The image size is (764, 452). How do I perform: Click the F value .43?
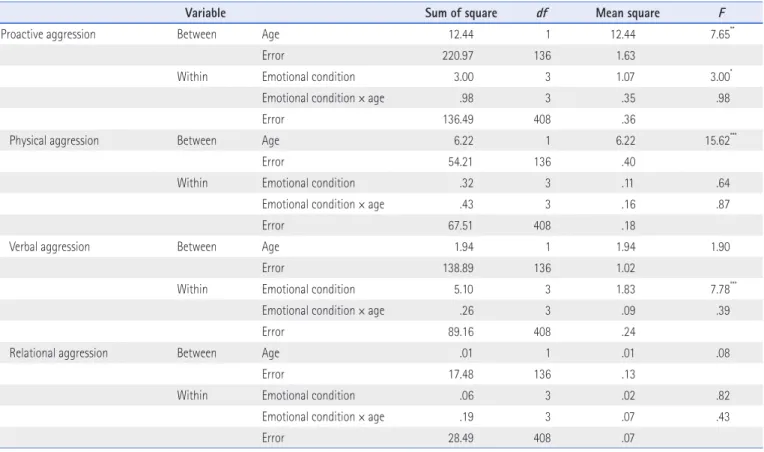pyautogui.click(x=723, y=417)
